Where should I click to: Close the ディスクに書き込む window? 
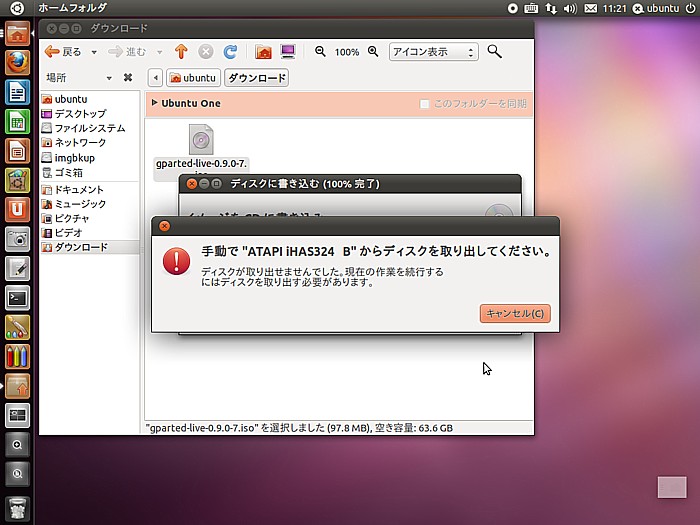point(192,183)
